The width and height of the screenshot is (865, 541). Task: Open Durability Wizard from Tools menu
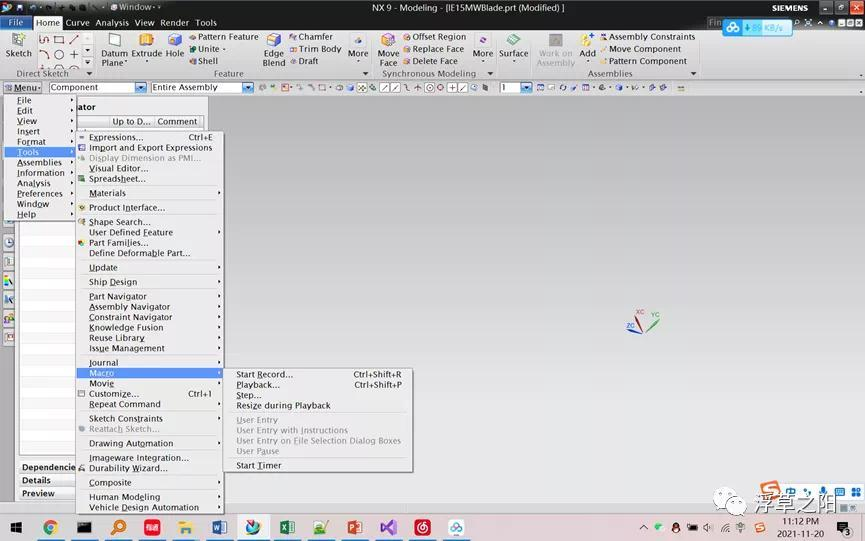click(149, 468)
